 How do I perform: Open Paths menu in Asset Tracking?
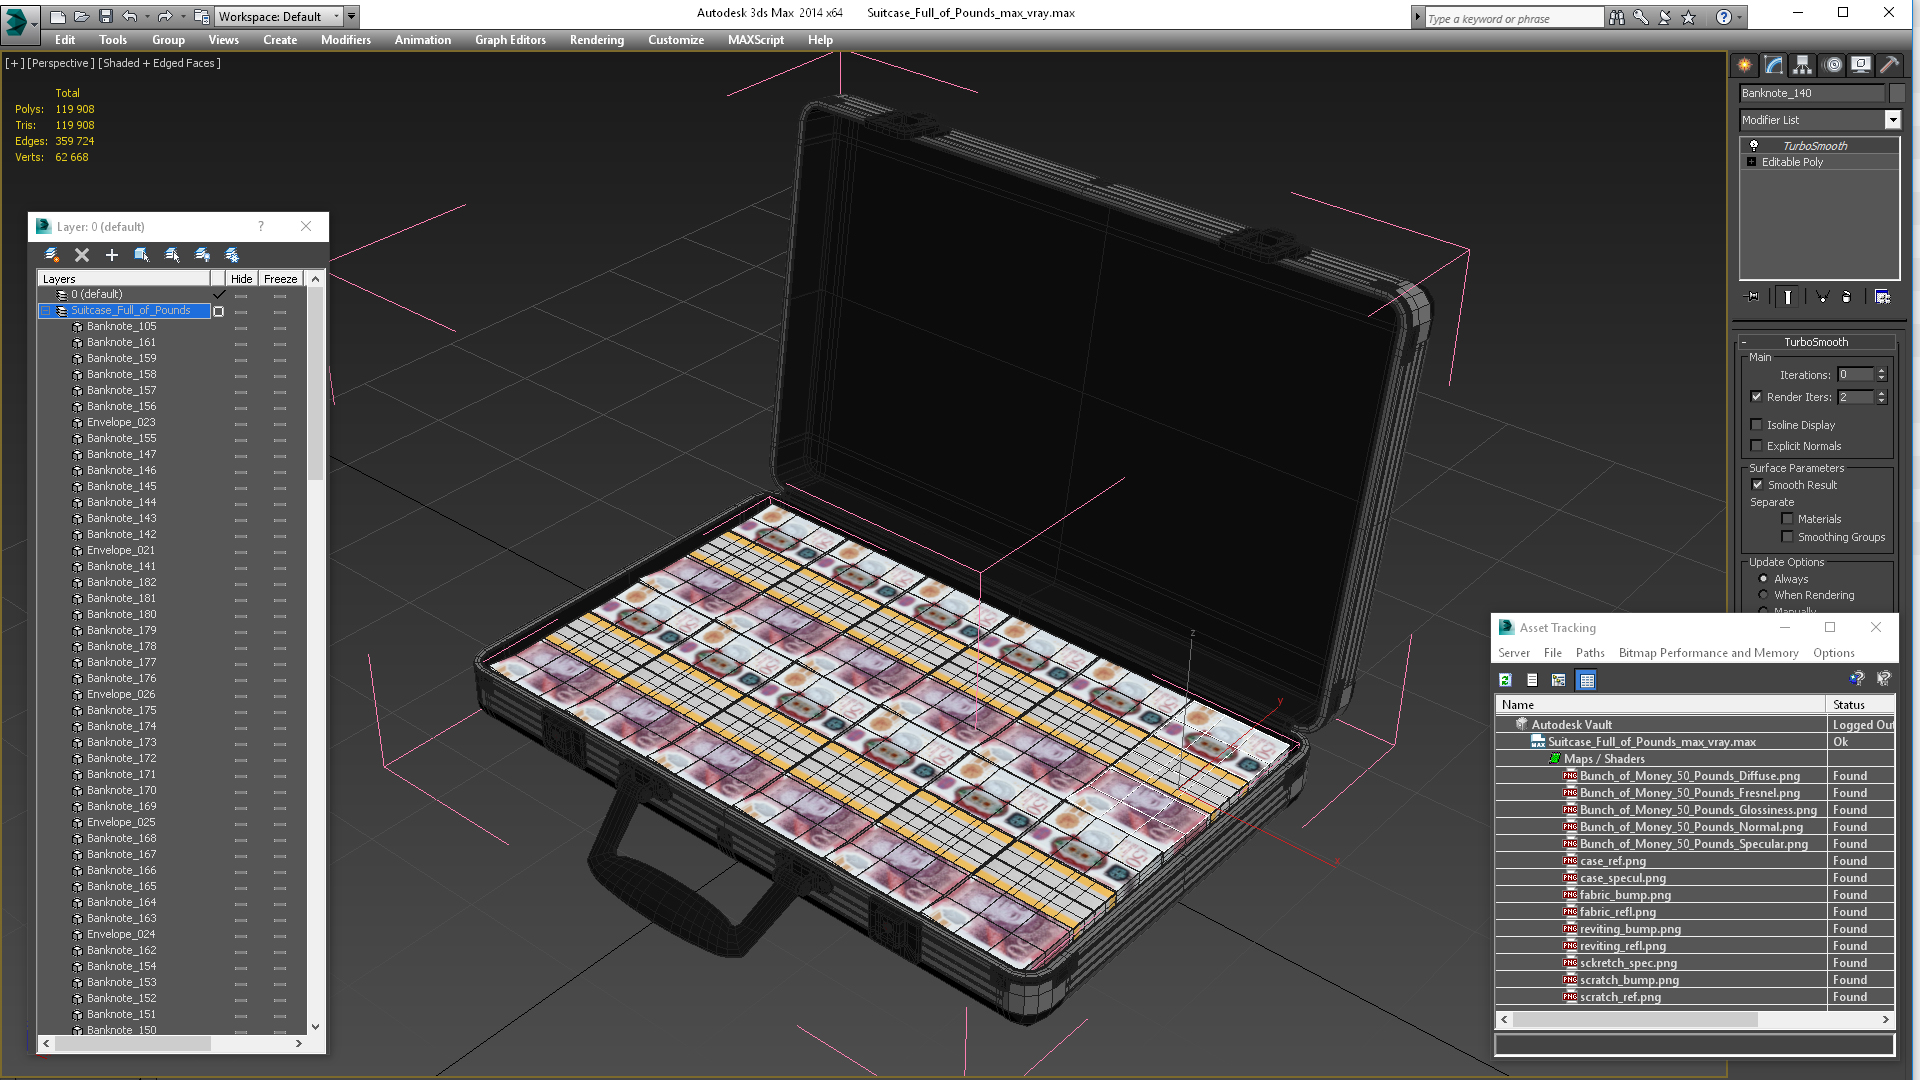pos(1590,653)
